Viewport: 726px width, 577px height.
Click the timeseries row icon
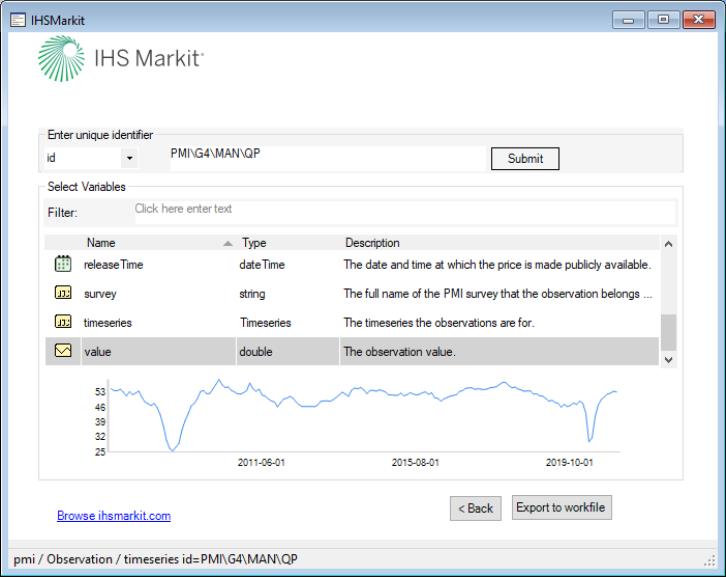pyautogui.click(x=62, y=323)
